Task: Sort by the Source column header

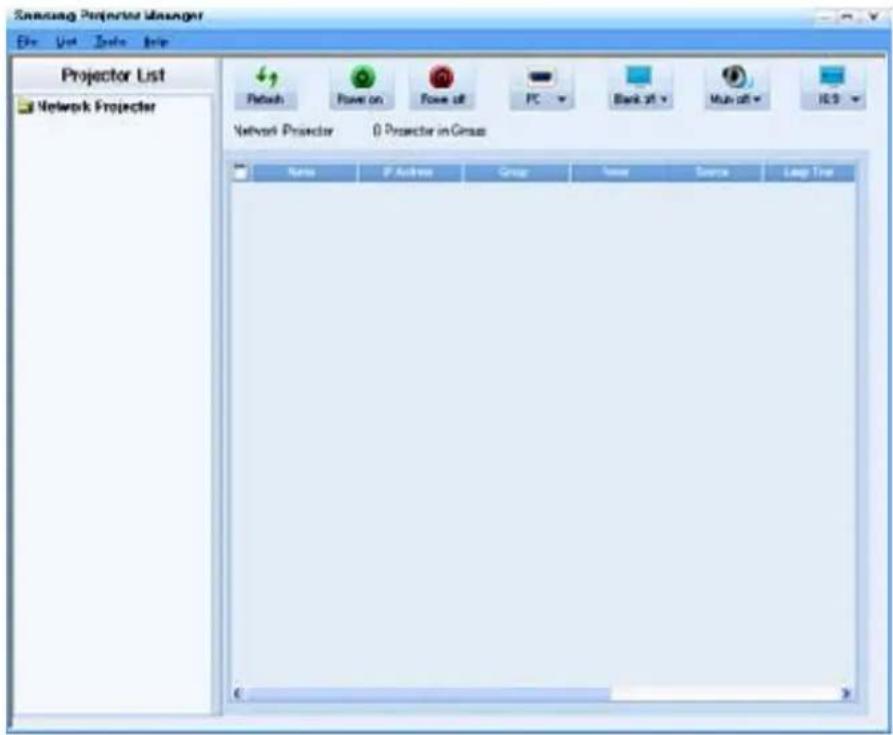Action: 713,172
